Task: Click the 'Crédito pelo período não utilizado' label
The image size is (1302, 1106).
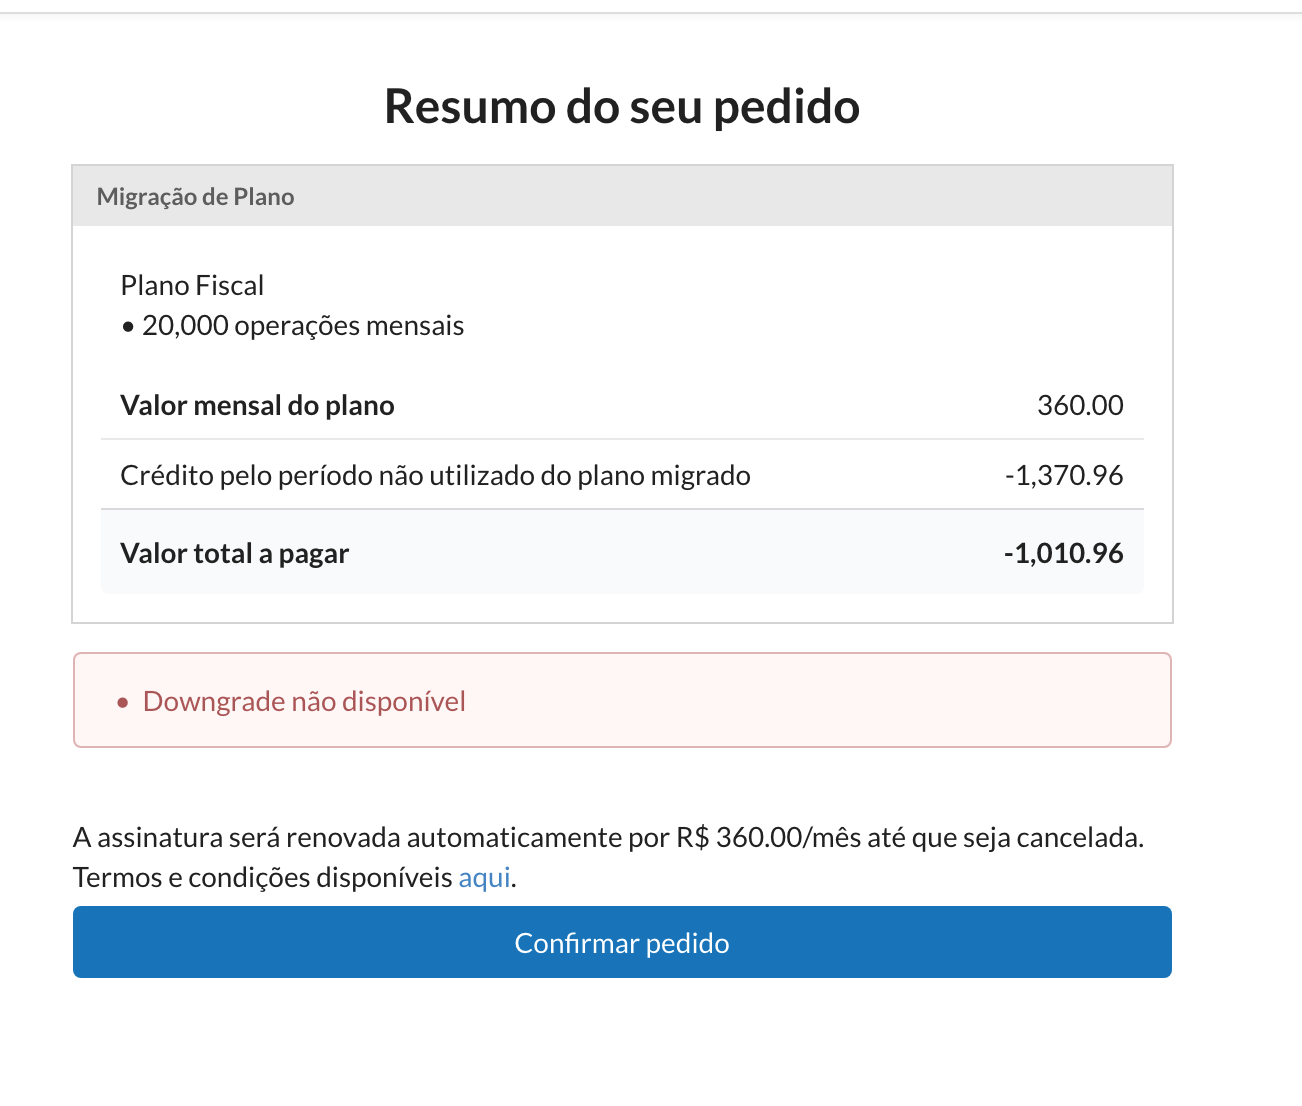Action: [435, 476]
